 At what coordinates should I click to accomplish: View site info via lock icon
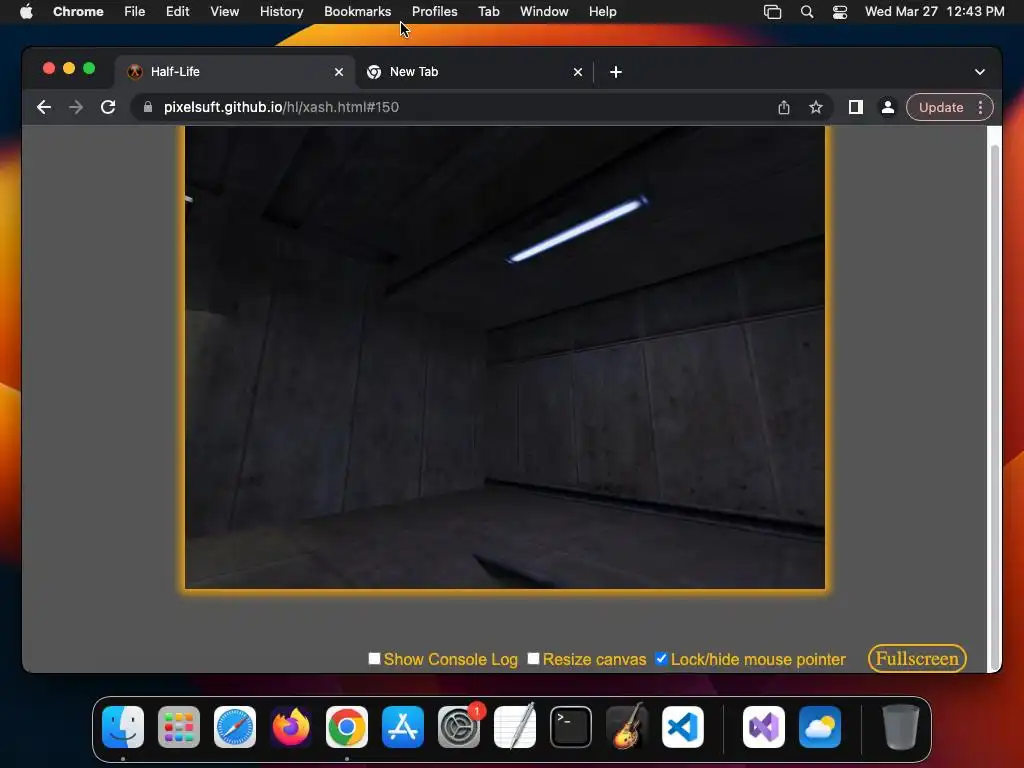148,107
